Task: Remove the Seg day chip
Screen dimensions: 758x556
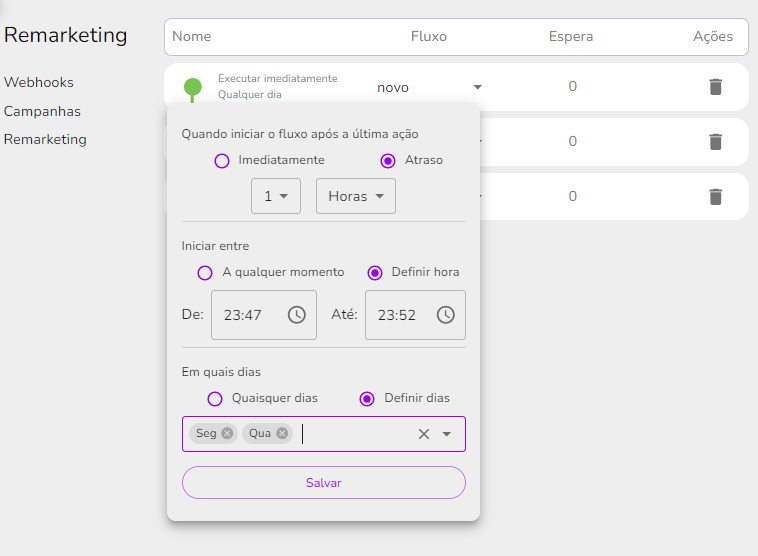Action: 227,433
